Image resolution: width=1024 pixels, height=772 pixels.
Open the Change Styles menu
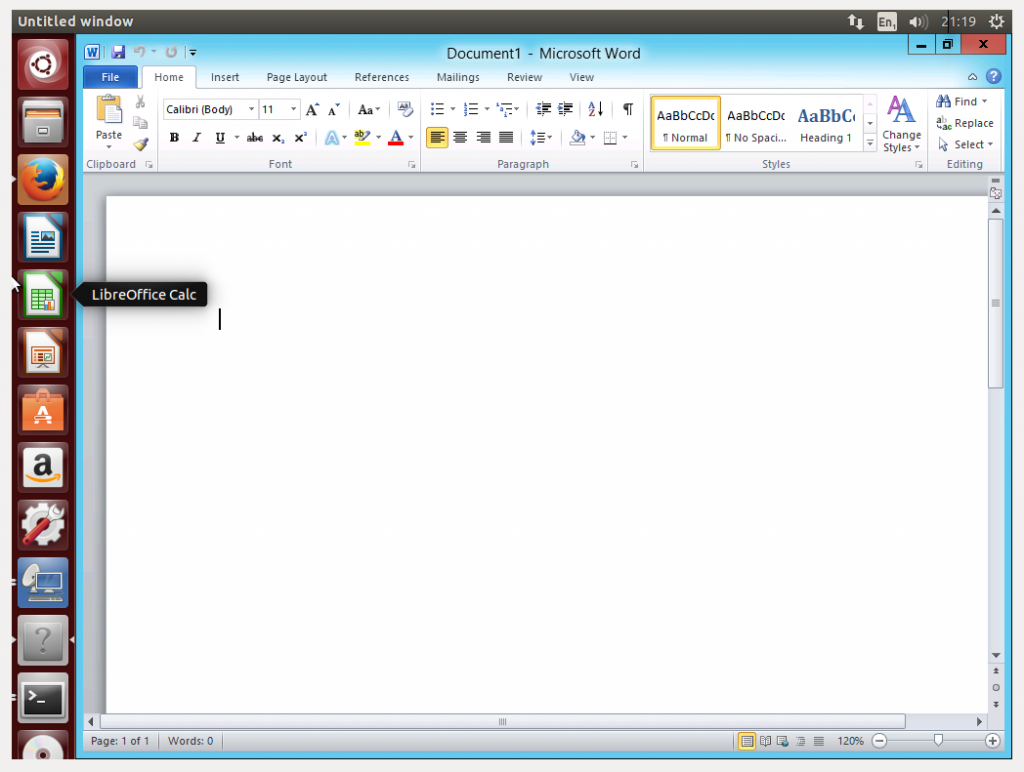point(901,125)
